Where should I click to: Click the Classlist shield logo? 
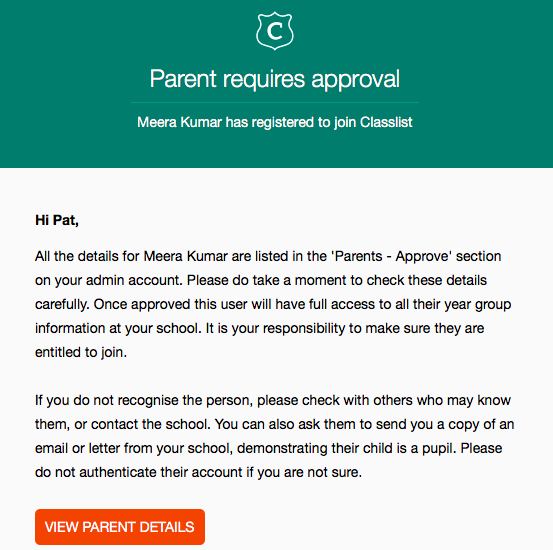[x=275, y=31]
